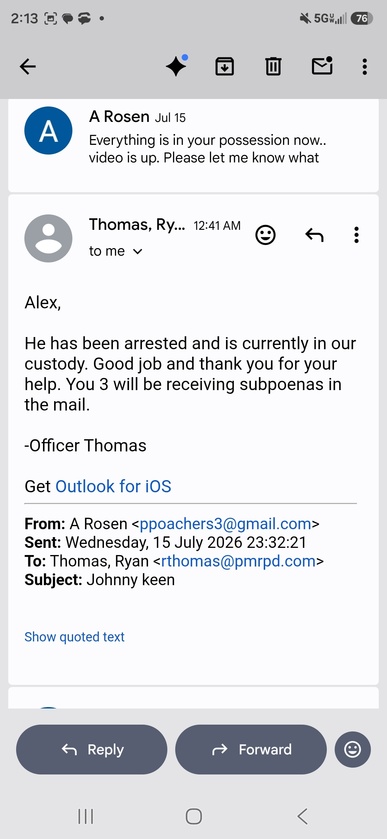
Task: Tap the Reply button at the bottom
Action: [x=92, y=750]
